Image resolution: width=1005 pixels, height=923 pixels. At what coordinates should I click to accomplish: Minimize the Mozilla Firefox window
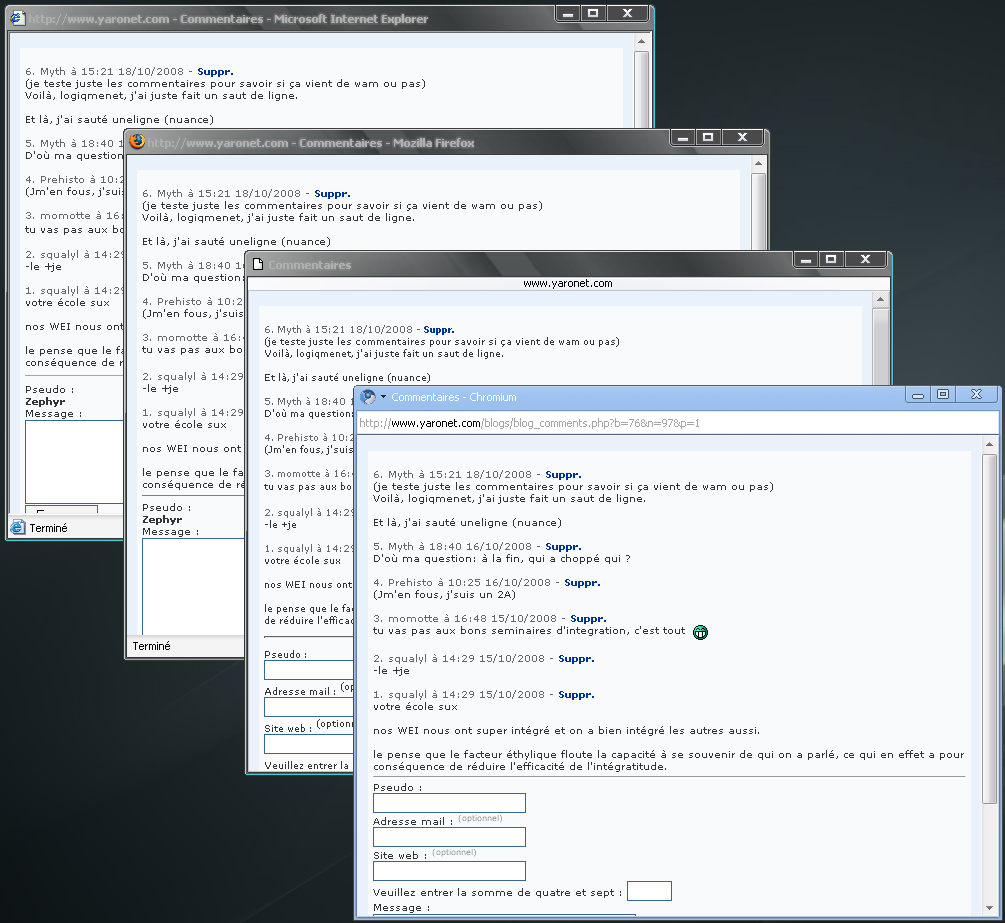coord(683,137)
